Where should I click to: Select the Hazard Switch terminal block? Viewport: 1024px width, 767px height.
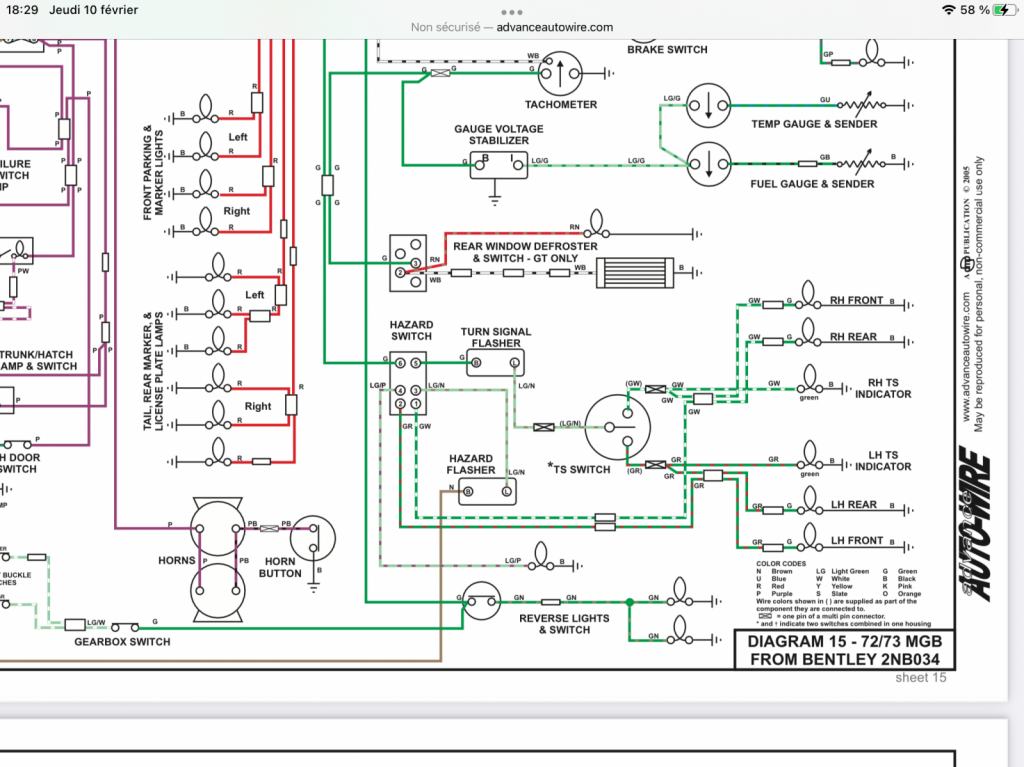click(x=408, y=382)
